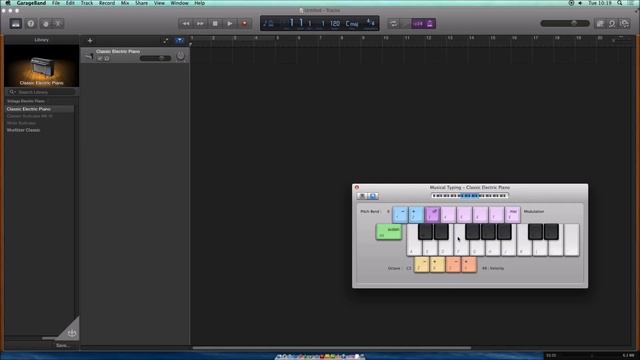Open the Loop Browser button
This screenshot has height=360, width=640.
(612, 24)
